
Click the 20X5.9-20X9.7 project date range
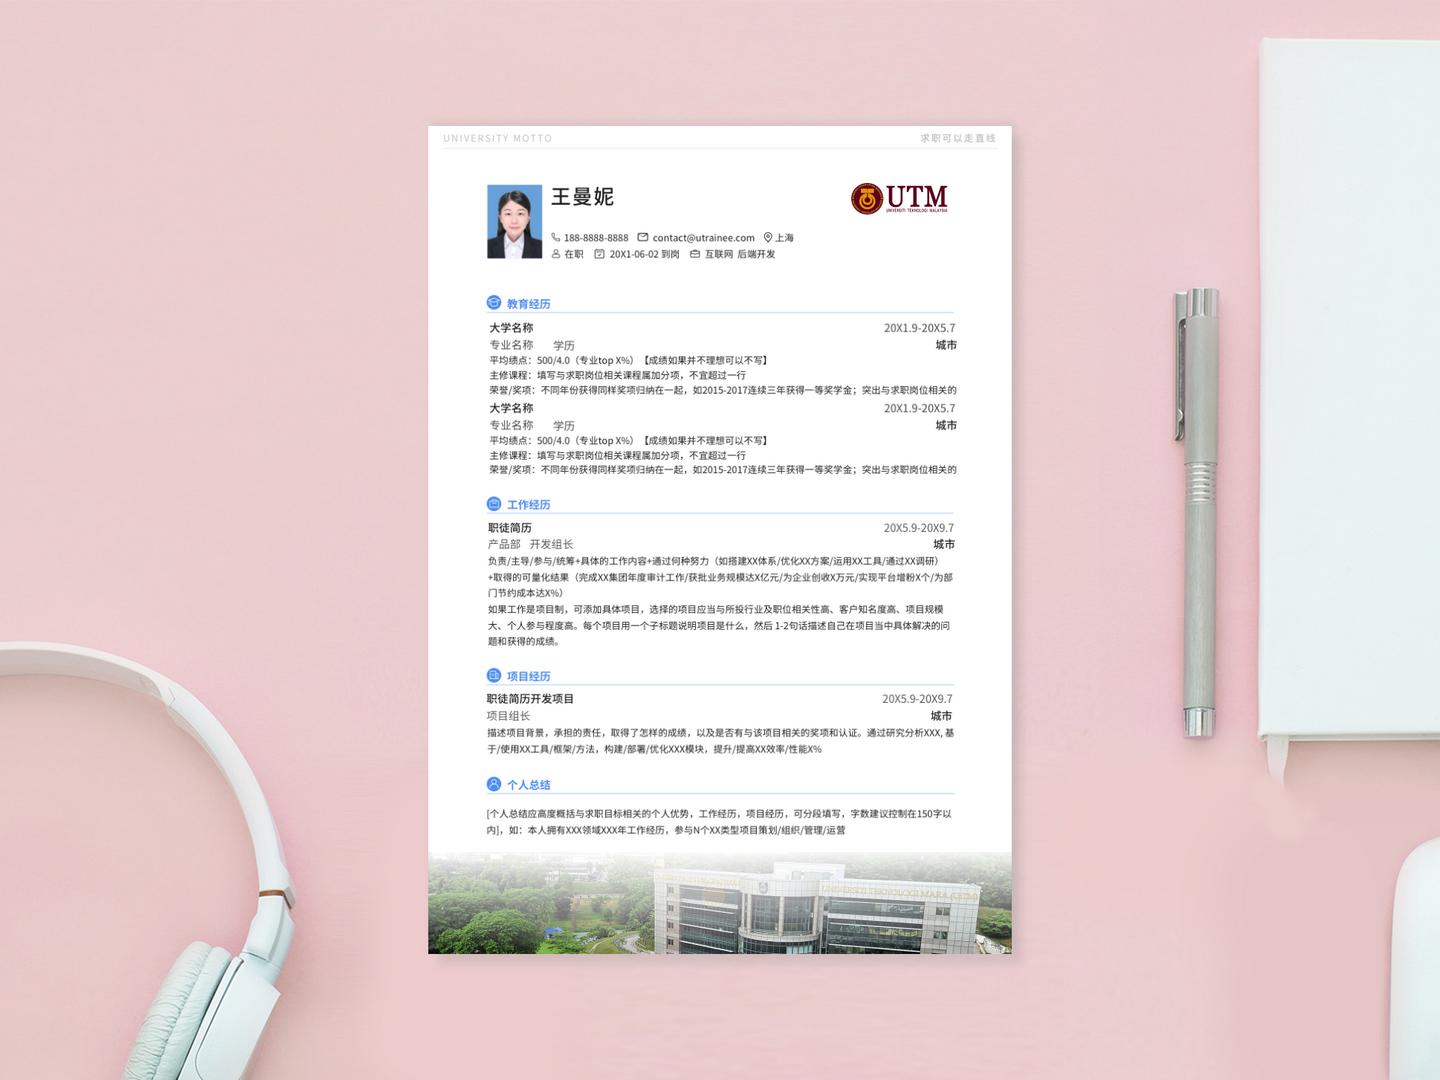[x=918, y=699]
